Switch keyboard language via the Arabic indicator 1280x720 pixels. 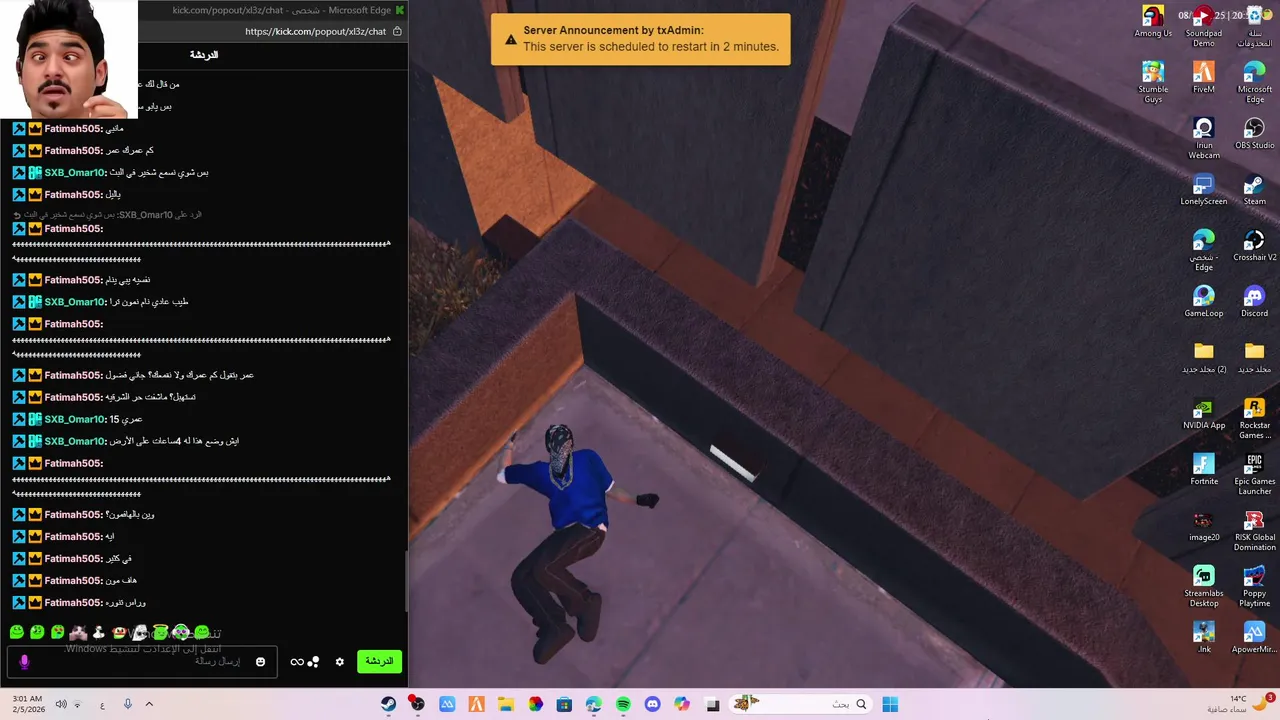click(x=102, y=705)
